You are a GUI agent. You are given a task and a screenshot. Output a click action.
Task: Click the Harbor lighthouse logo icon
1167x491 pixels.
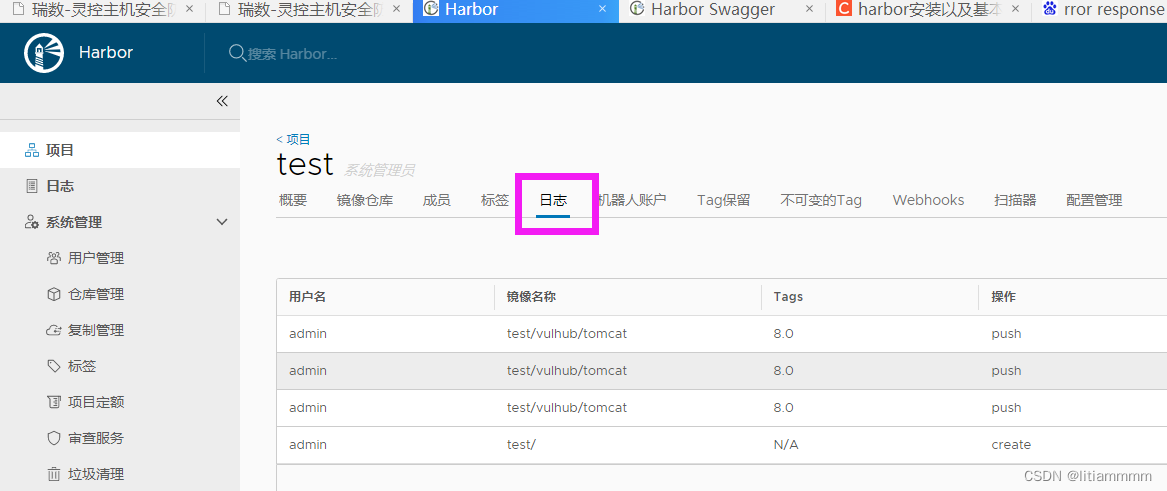pos(45,54)
